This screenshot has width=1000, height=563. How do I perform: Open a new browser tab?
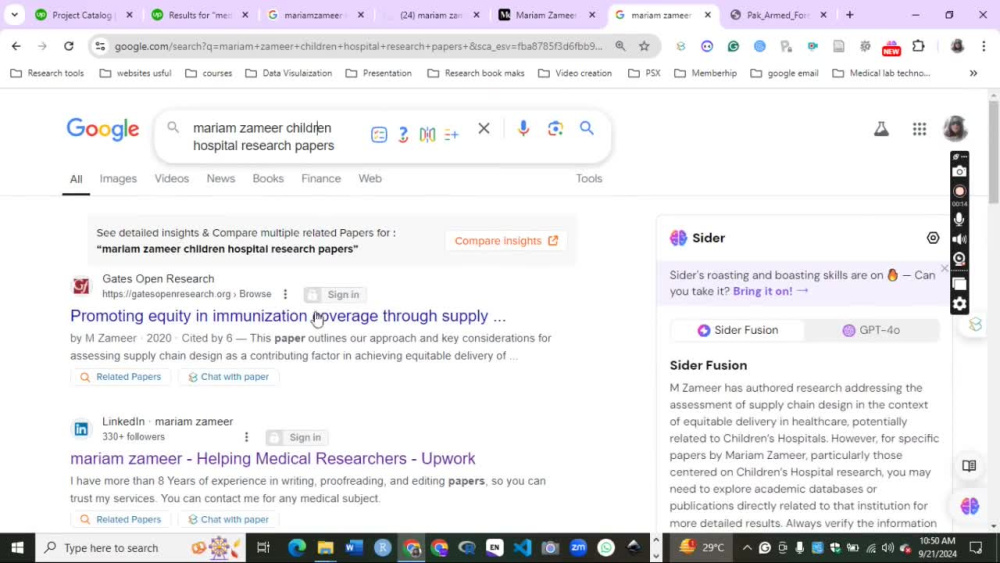849,15
